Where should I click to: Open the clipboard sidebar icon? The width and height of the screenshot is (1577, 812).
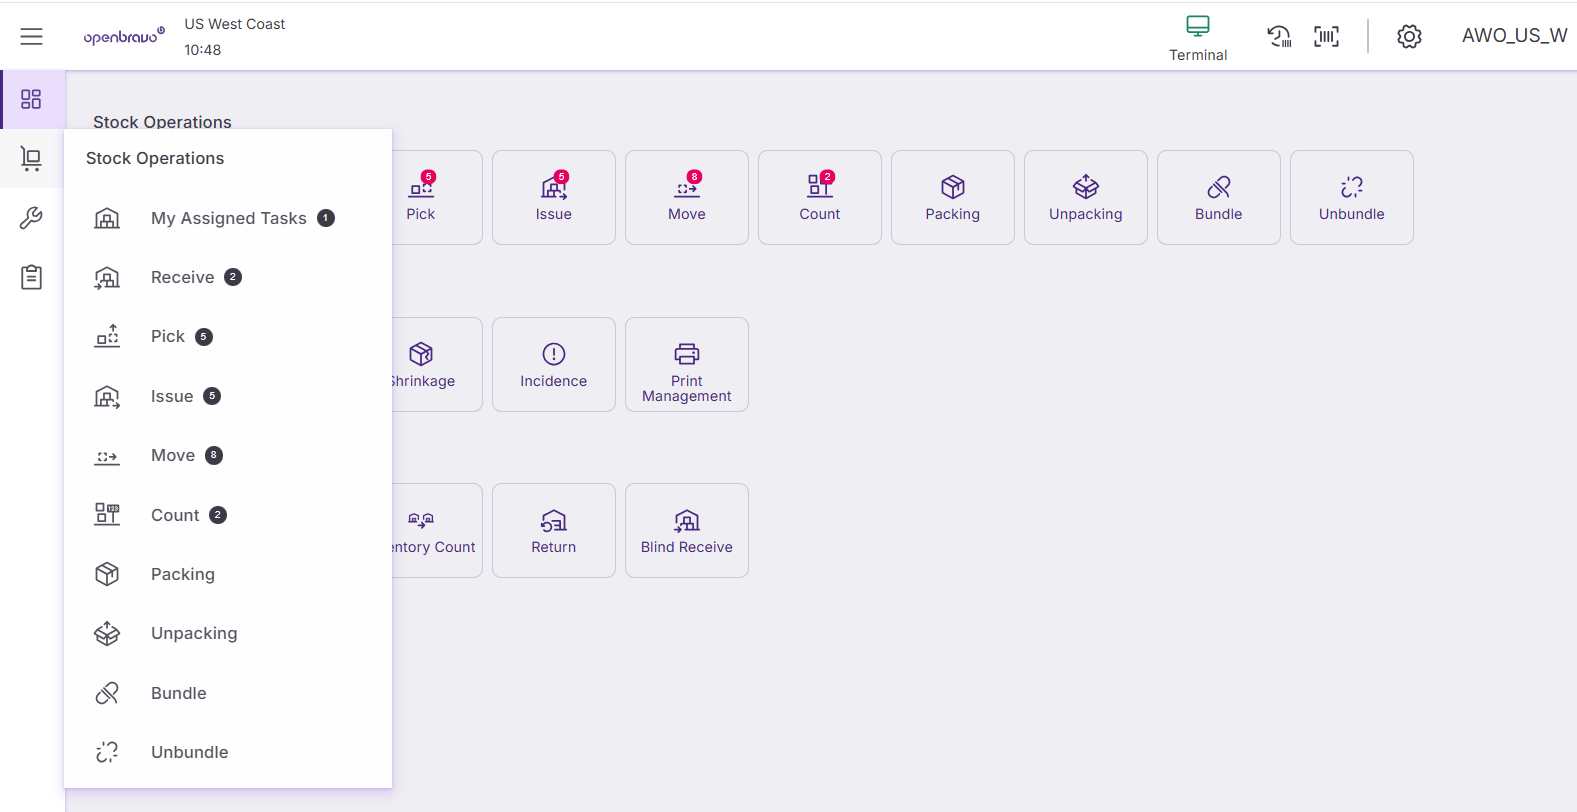pyautogui.click(x=32, y=277)
